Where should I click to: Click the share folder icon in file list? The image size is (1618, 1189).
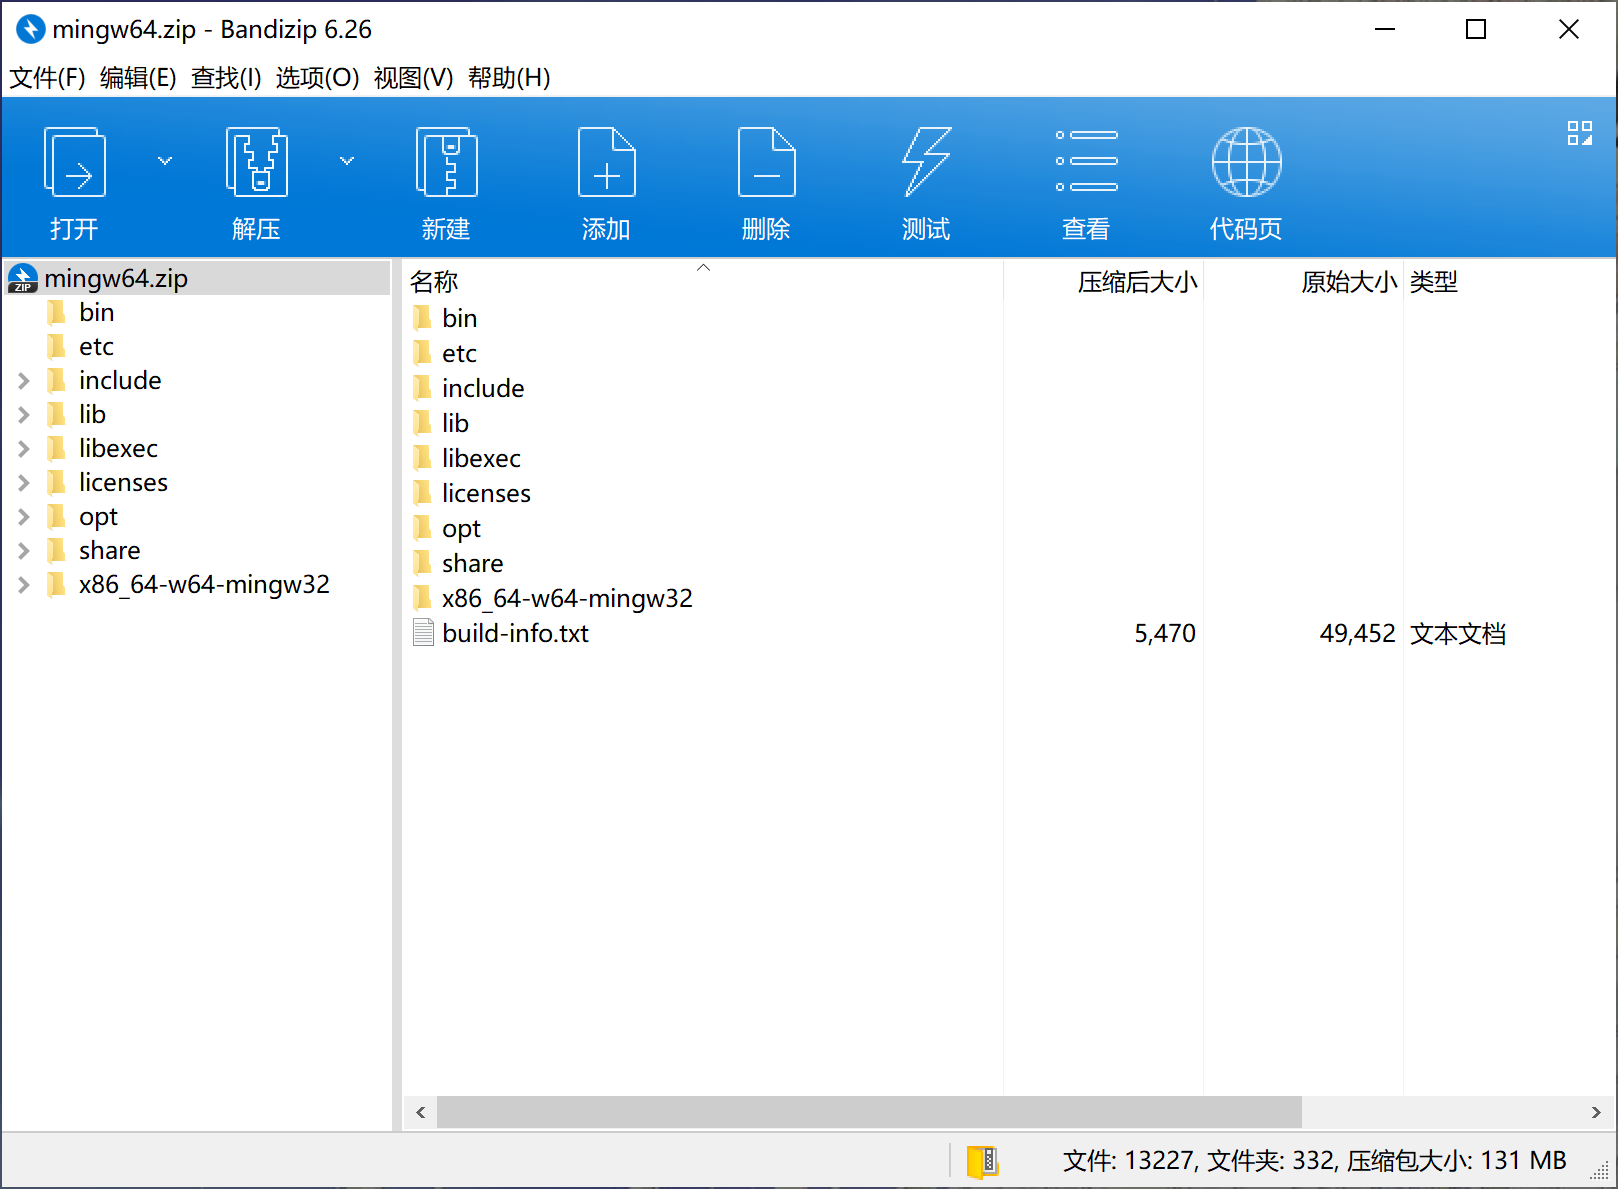[x=423, y=563]
